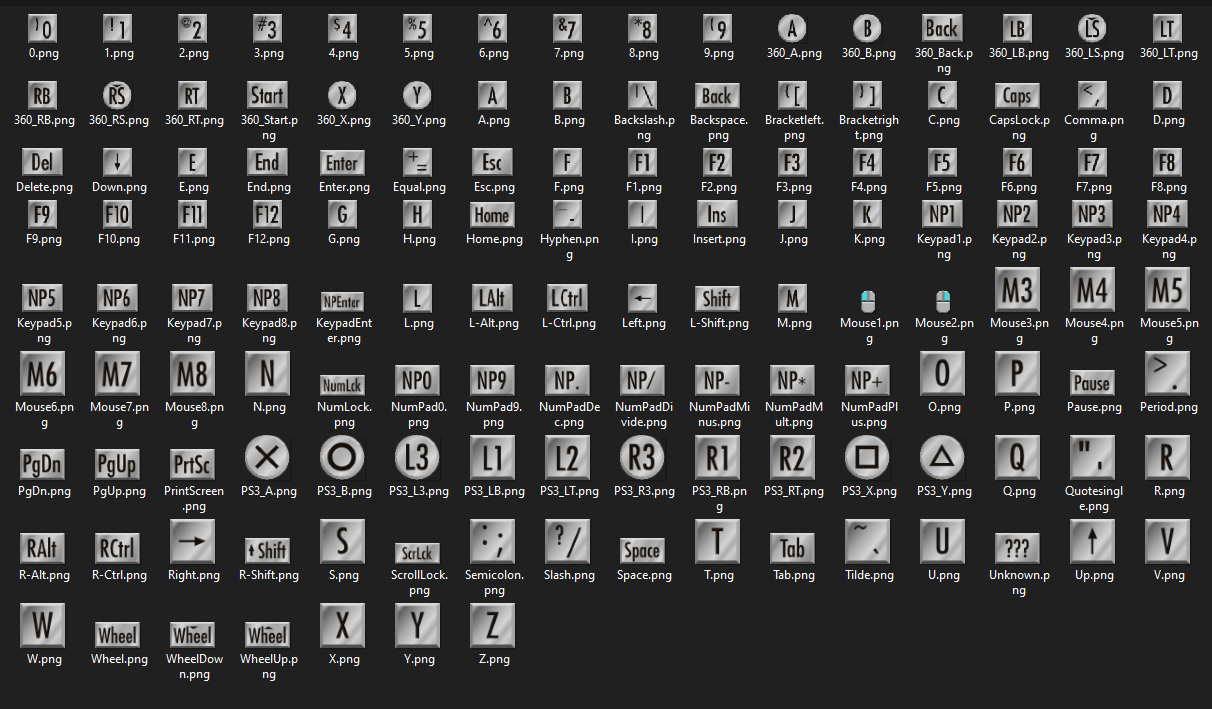Click the Home.png key icon
The height and width of the screenshot is (709, 1212).
click(492, 214)
